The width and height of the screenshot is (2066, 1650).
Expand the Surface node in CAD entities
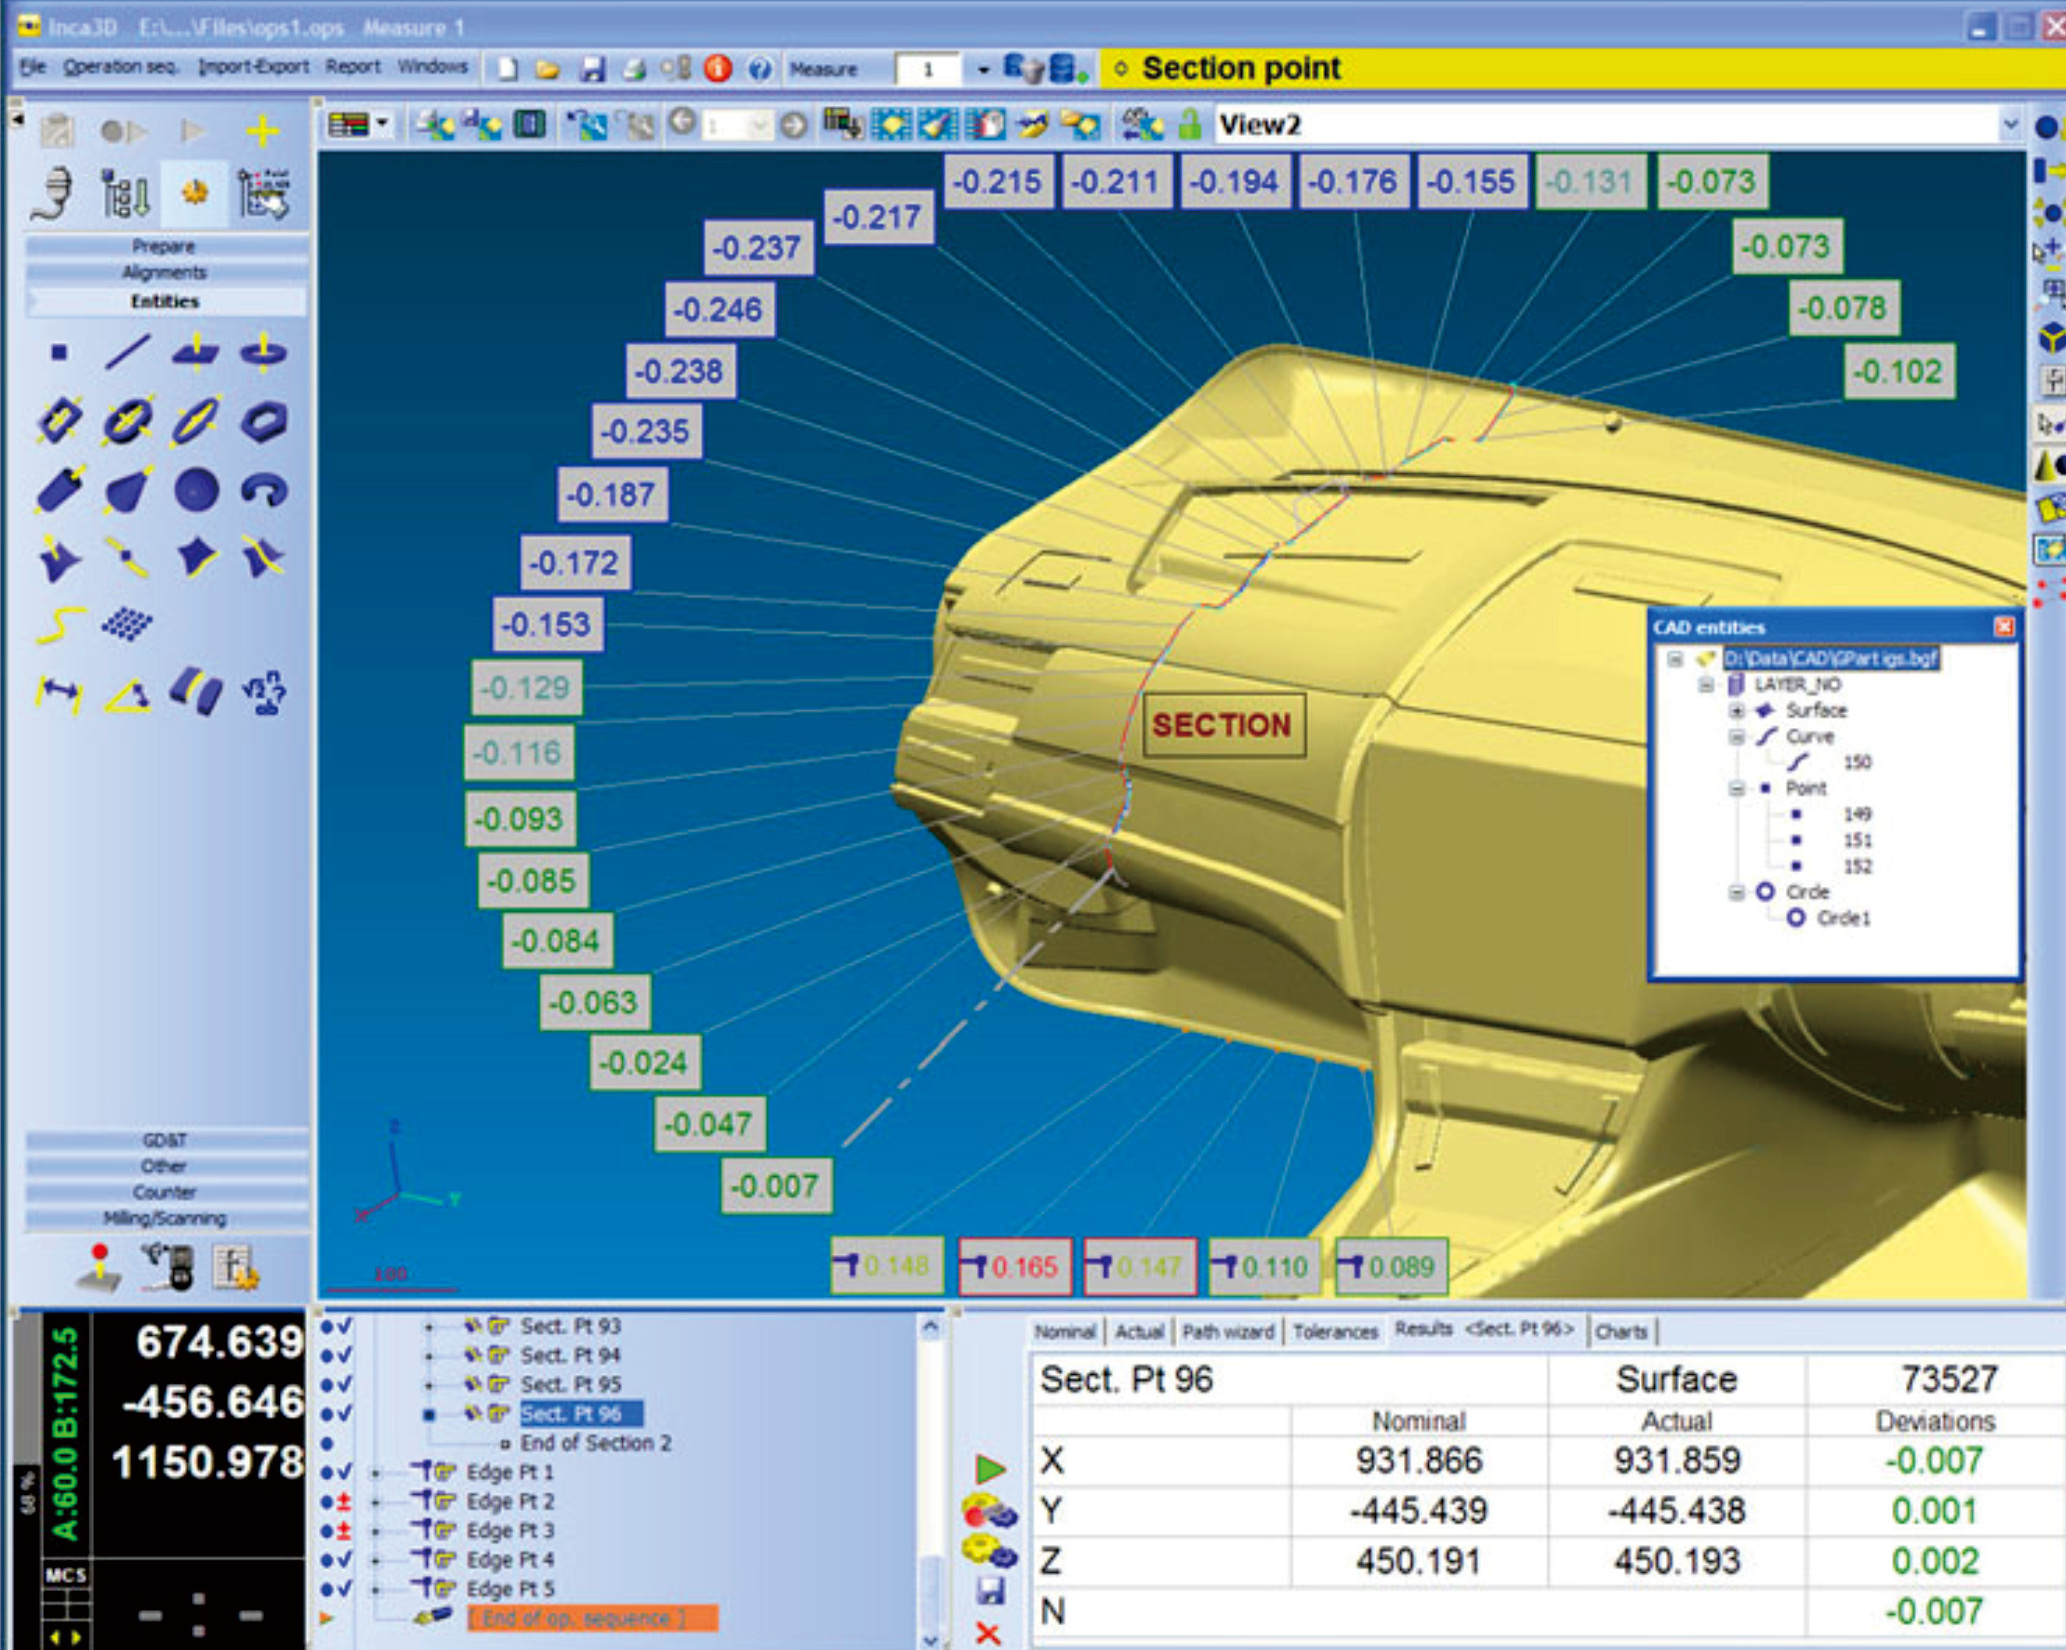[x=1736, y=711]
